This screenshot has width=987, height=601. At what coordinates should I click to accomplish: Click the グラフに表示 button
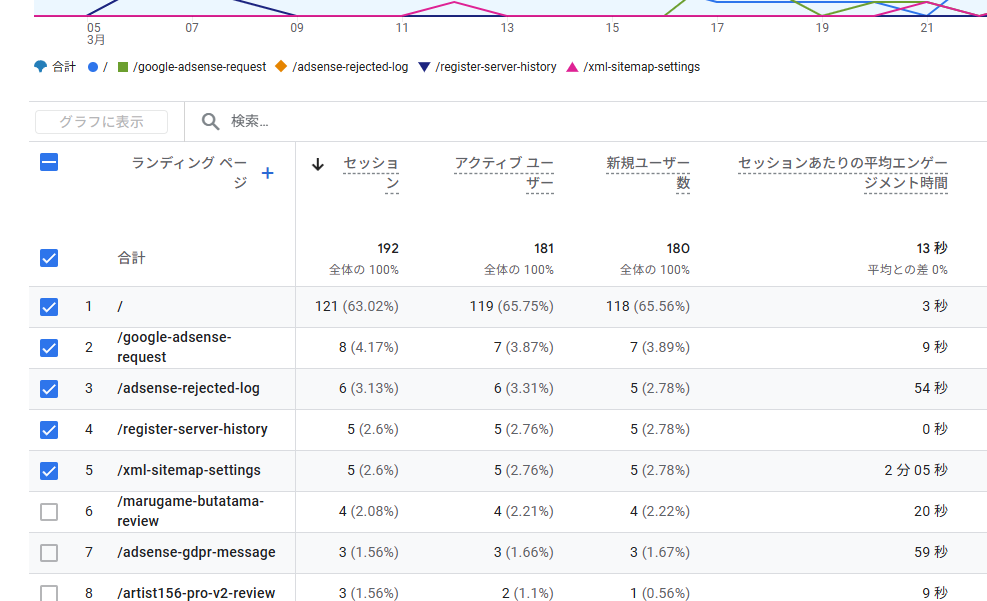101,122
